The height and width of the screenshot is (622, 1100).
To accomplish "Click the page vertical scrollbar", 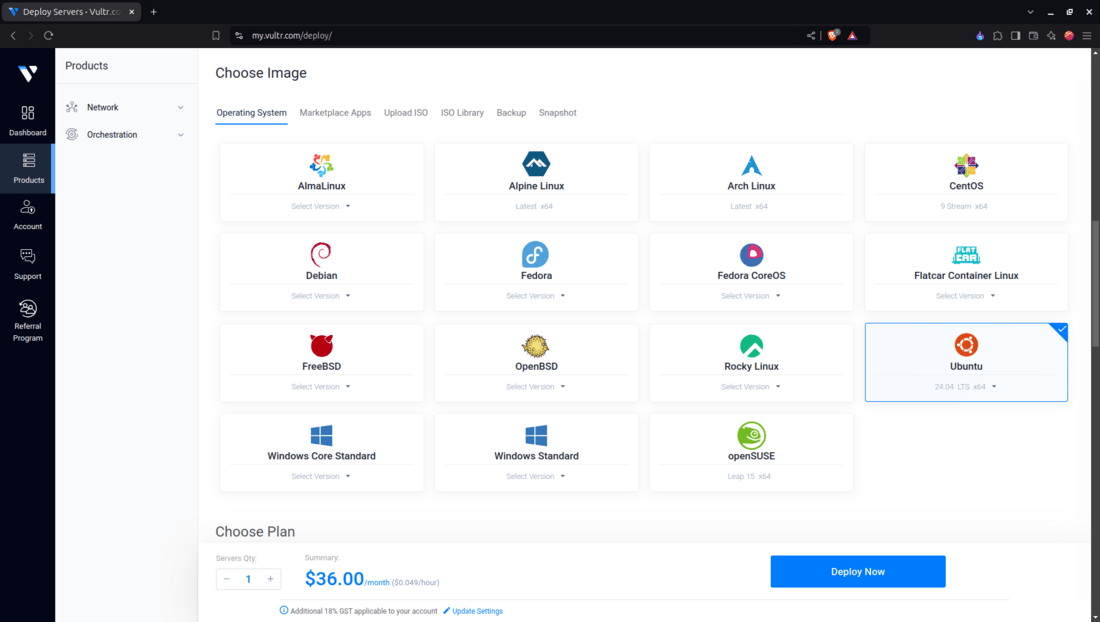I will (x=1095, y=284).
